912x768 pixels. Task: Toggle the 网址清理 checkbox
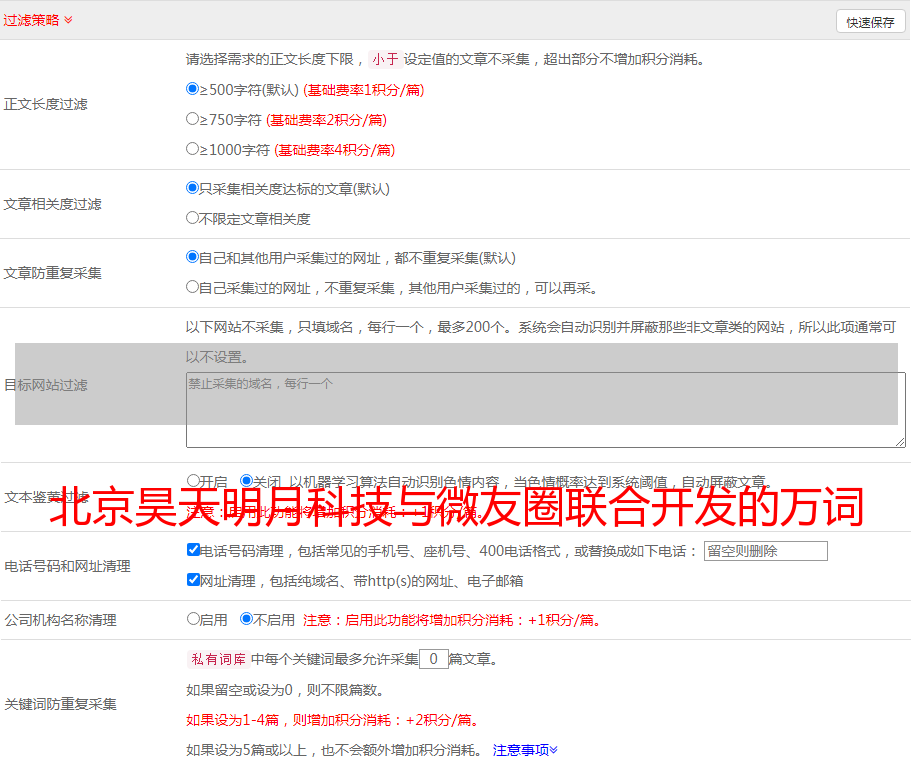[193, 580]
